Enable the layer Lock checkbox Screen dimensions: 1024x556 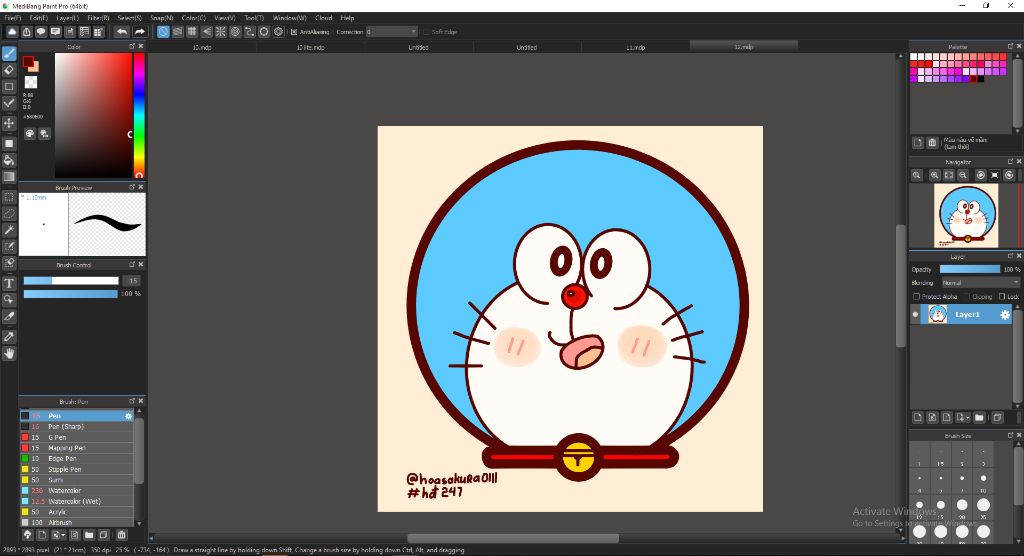(x=1002, y=297)
